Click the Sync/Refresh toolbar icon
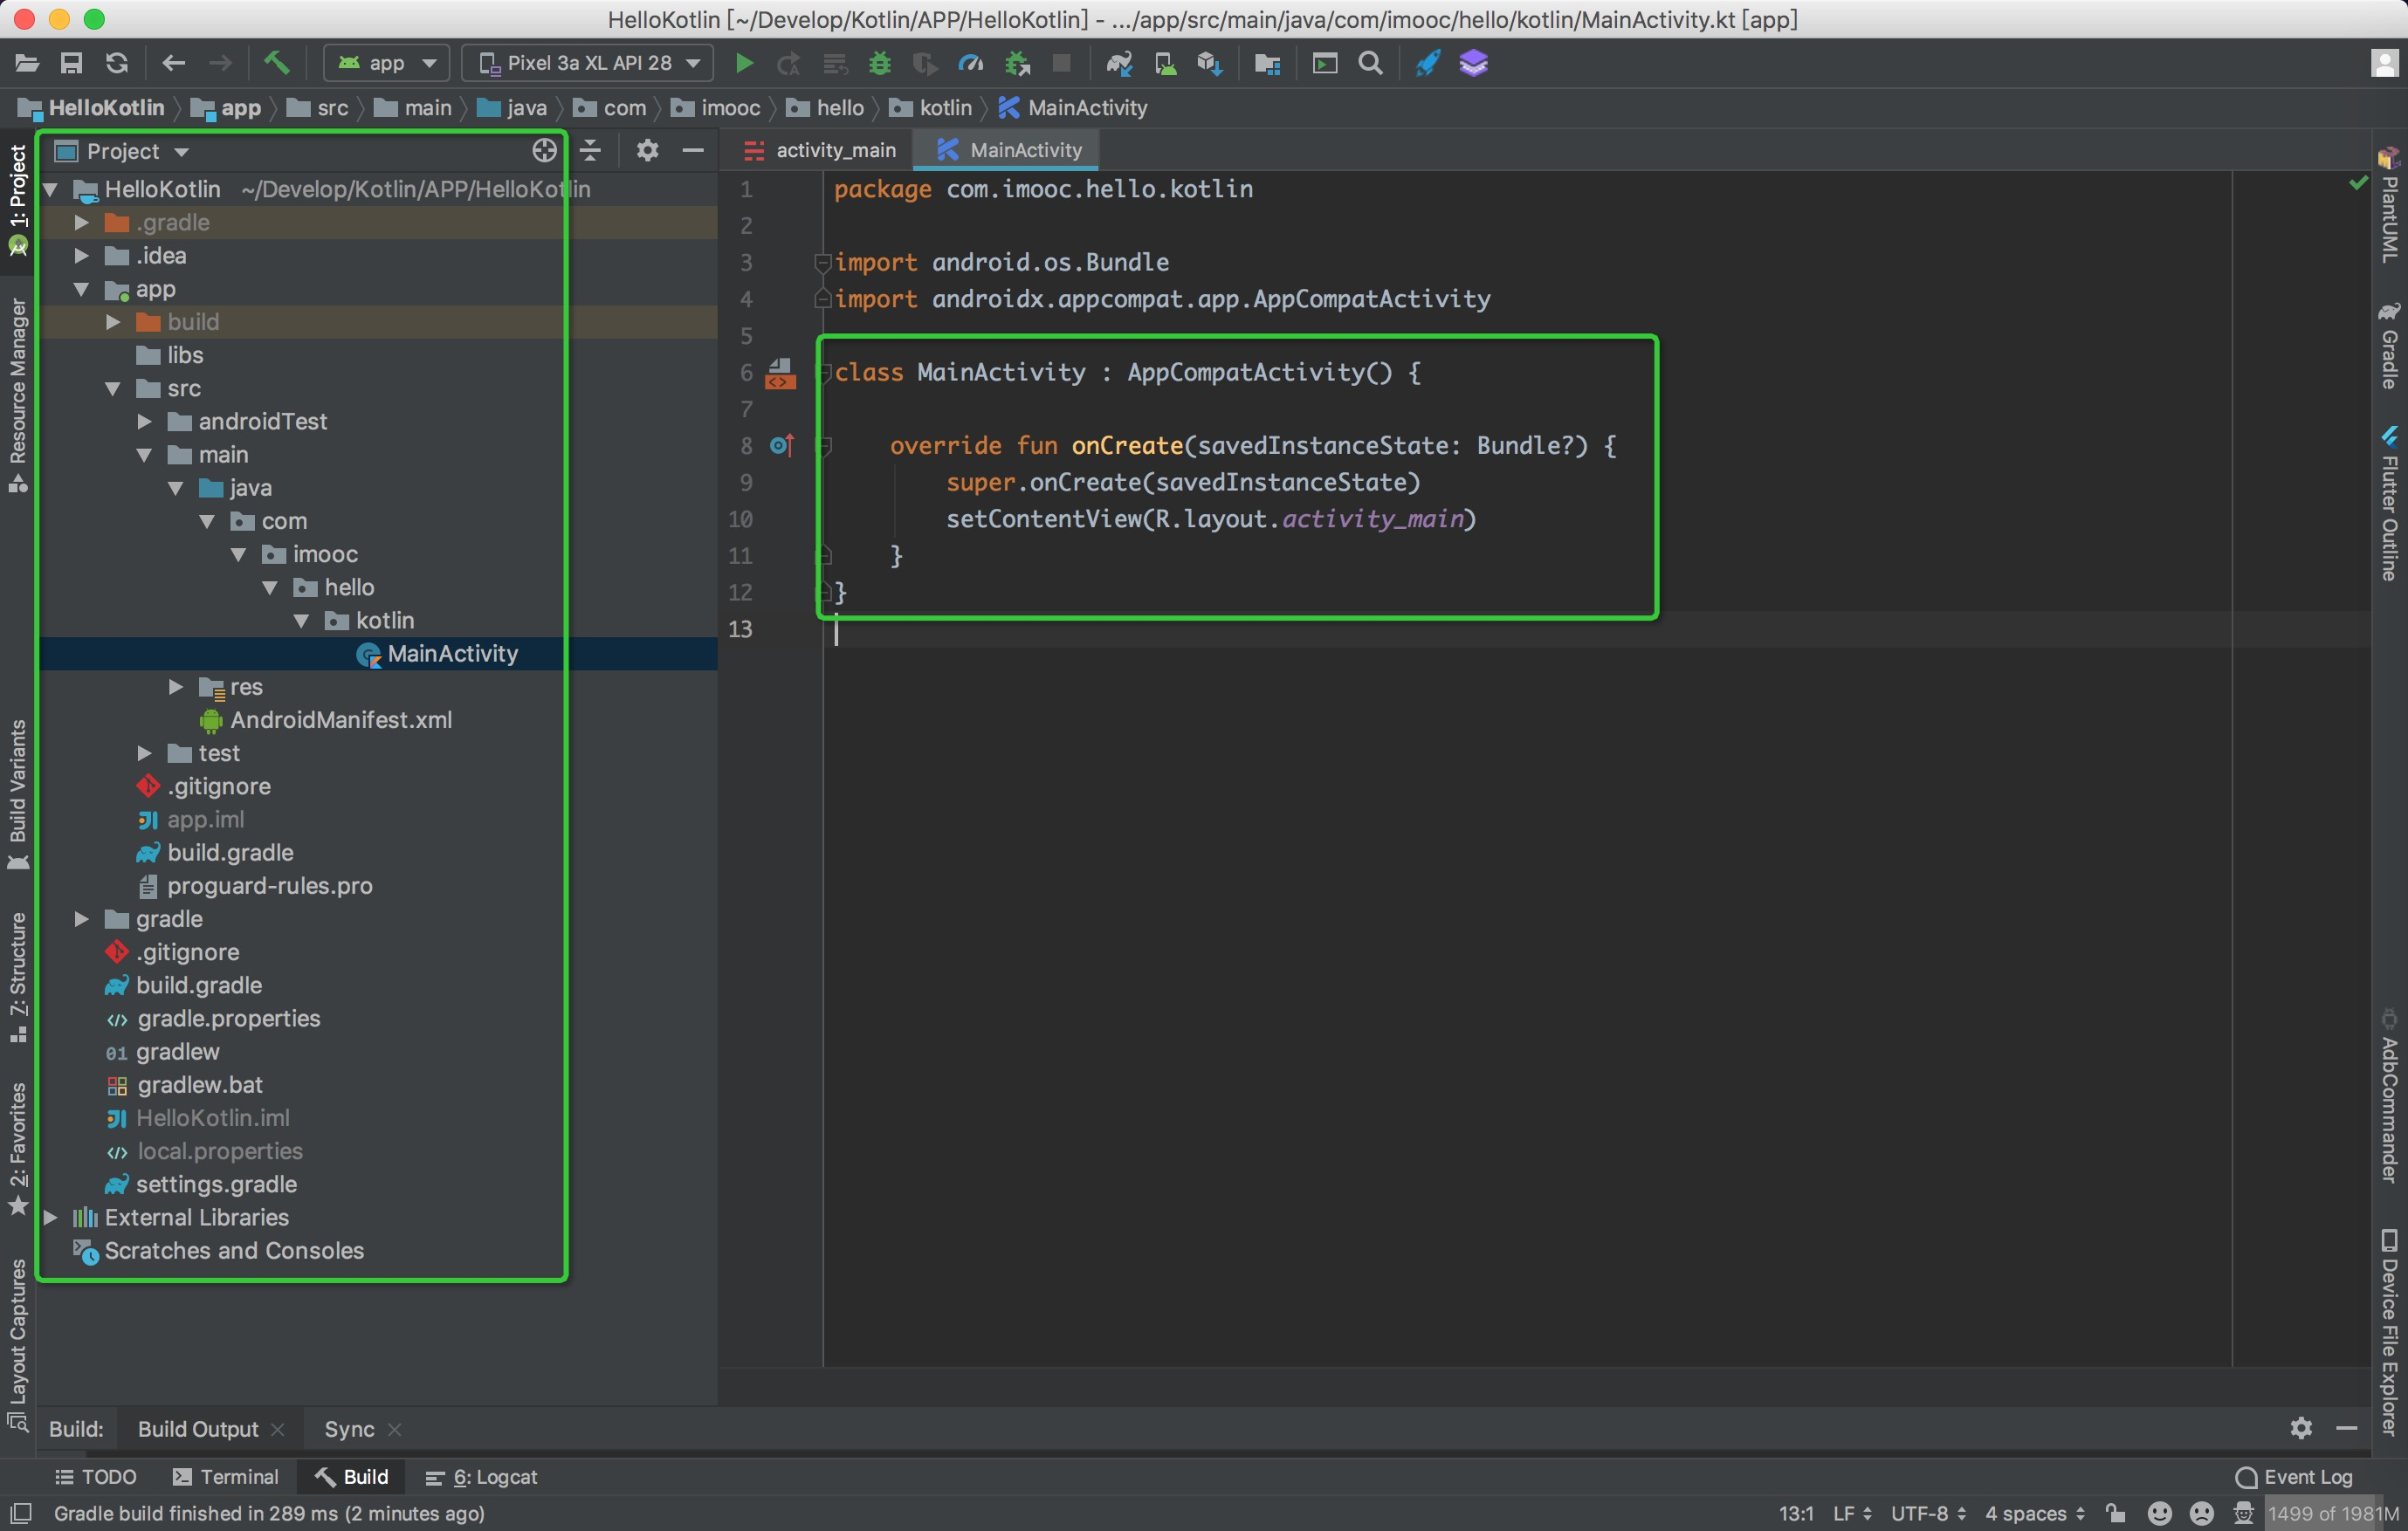Screen dimensions: 2408x1531 (x=117, y=64)
